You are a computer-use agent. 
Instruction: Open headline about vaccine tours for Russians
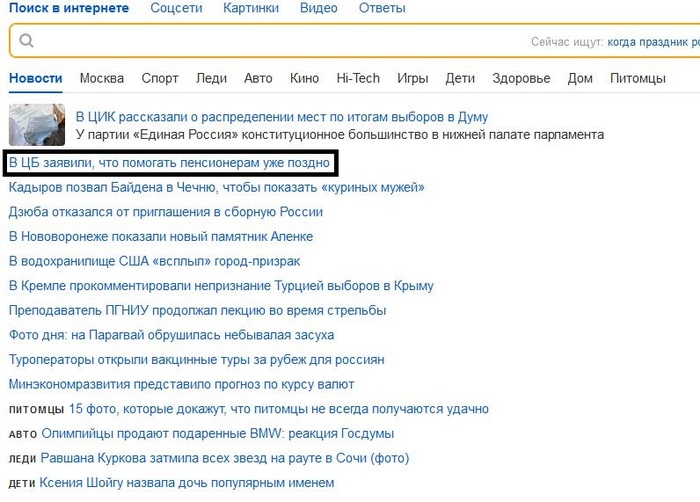[196, 360]
